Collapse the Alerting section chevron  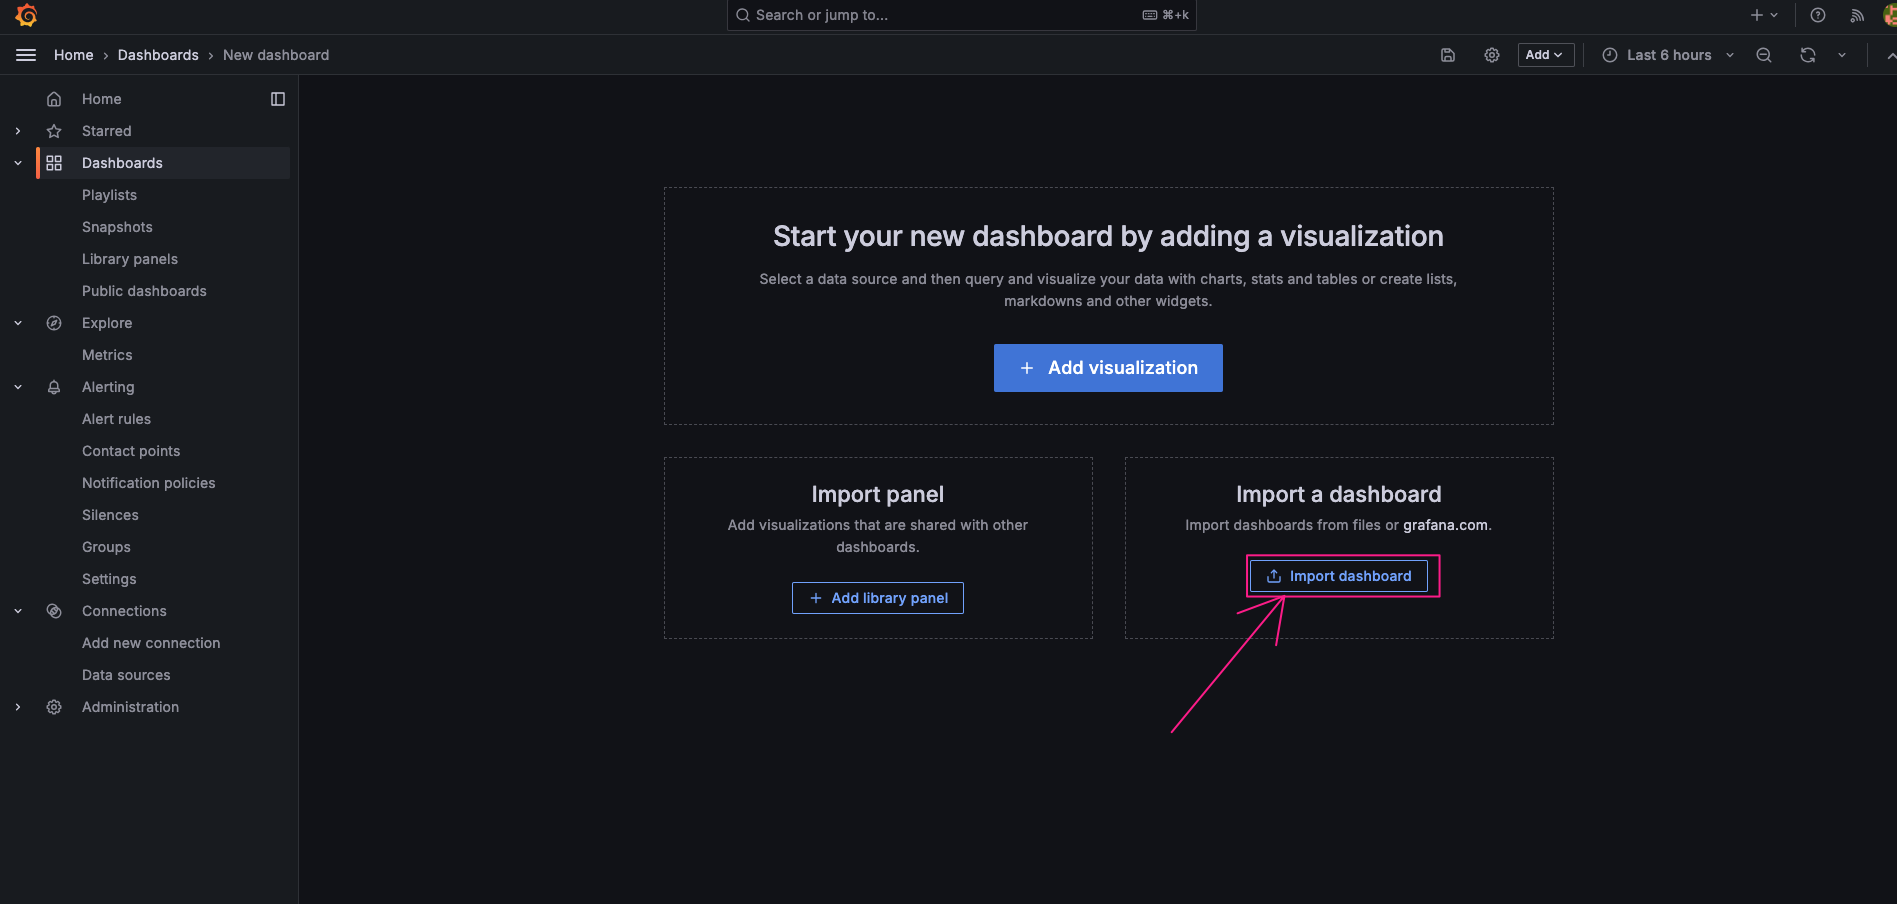tap(18, 387)
